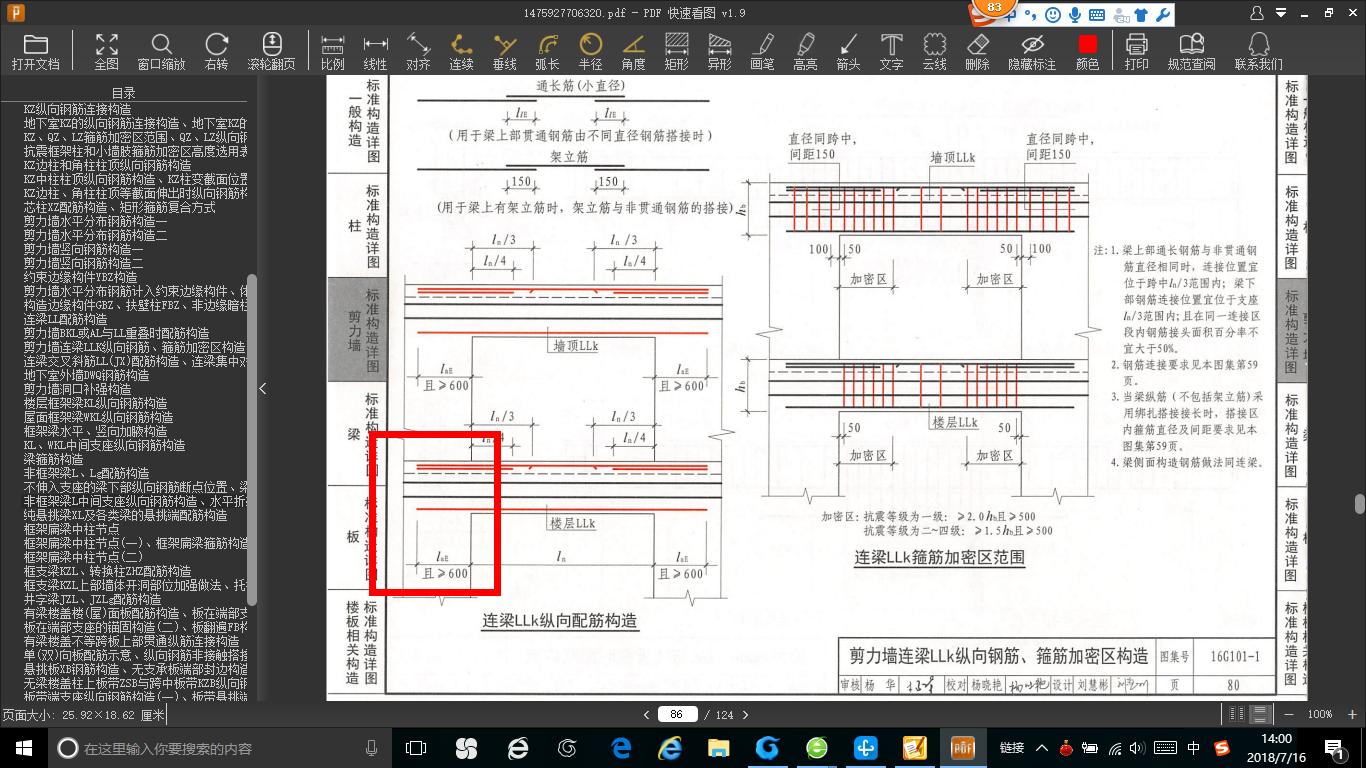Open bookmark 剪力墙竖向钢筋构造二

83,262
